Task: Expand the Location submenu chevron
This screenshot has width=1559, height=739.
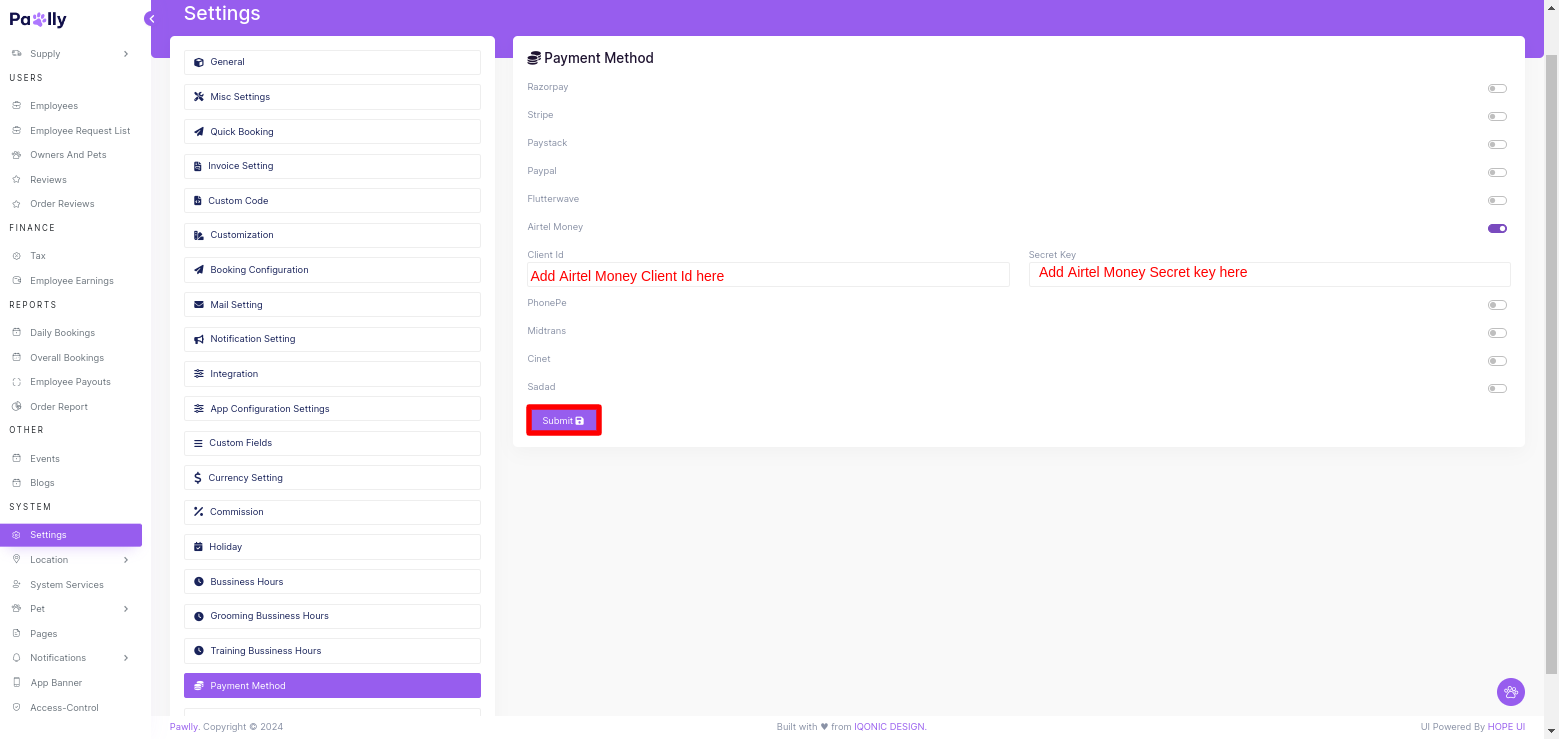Action: [126, 560]
